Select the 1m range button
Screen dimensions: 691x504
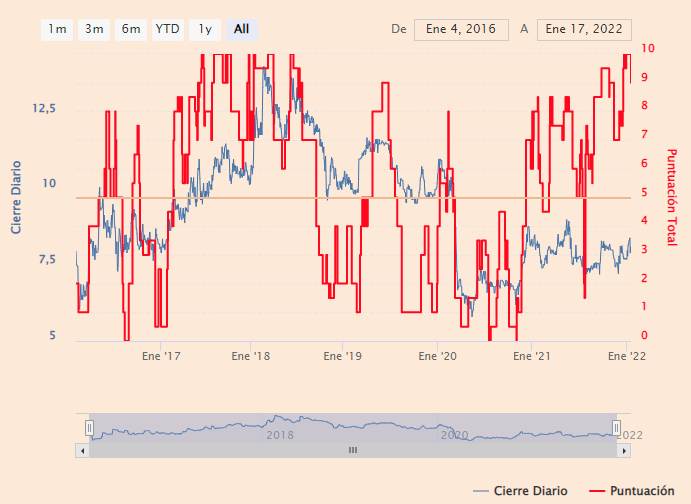pos(57,30)
